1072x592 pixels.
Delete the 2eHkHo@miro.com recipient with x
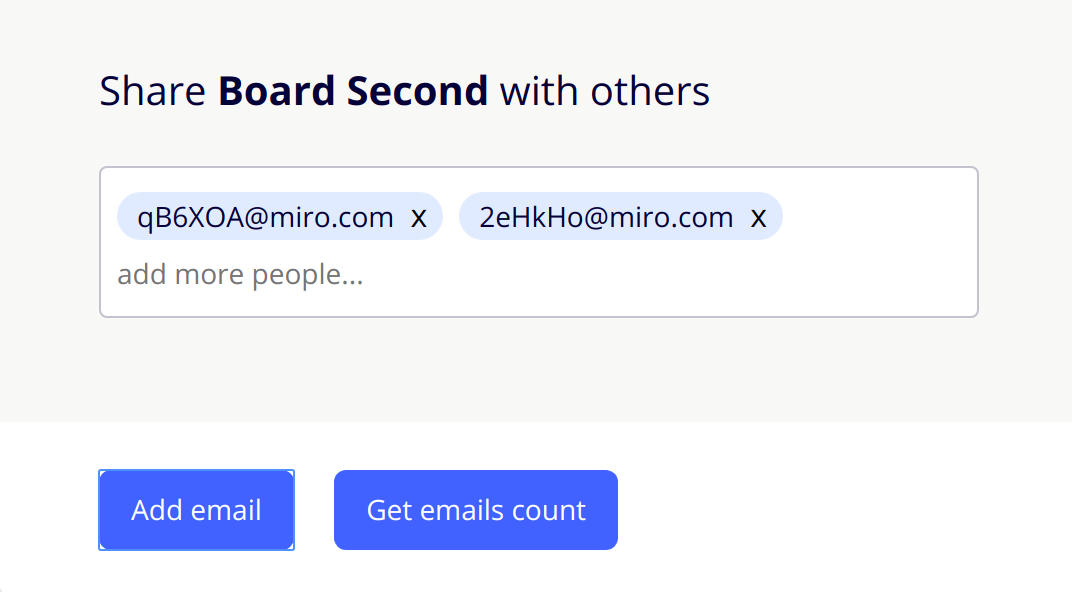point(759,217)
